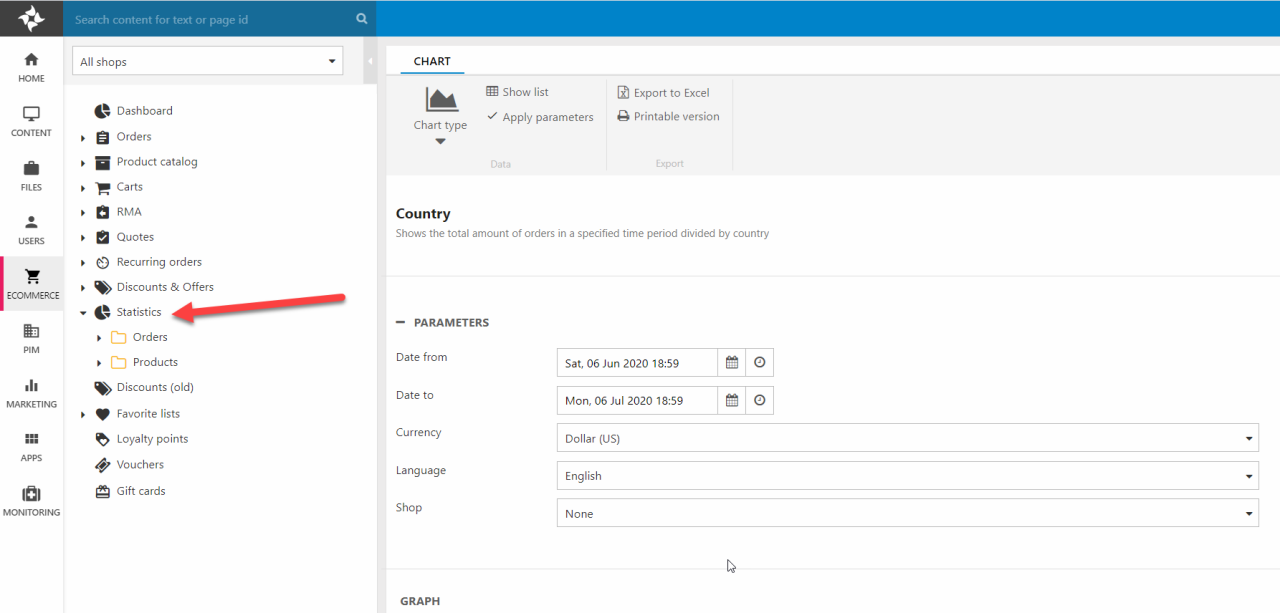Switch to the Chart tab

coord(432,61)
